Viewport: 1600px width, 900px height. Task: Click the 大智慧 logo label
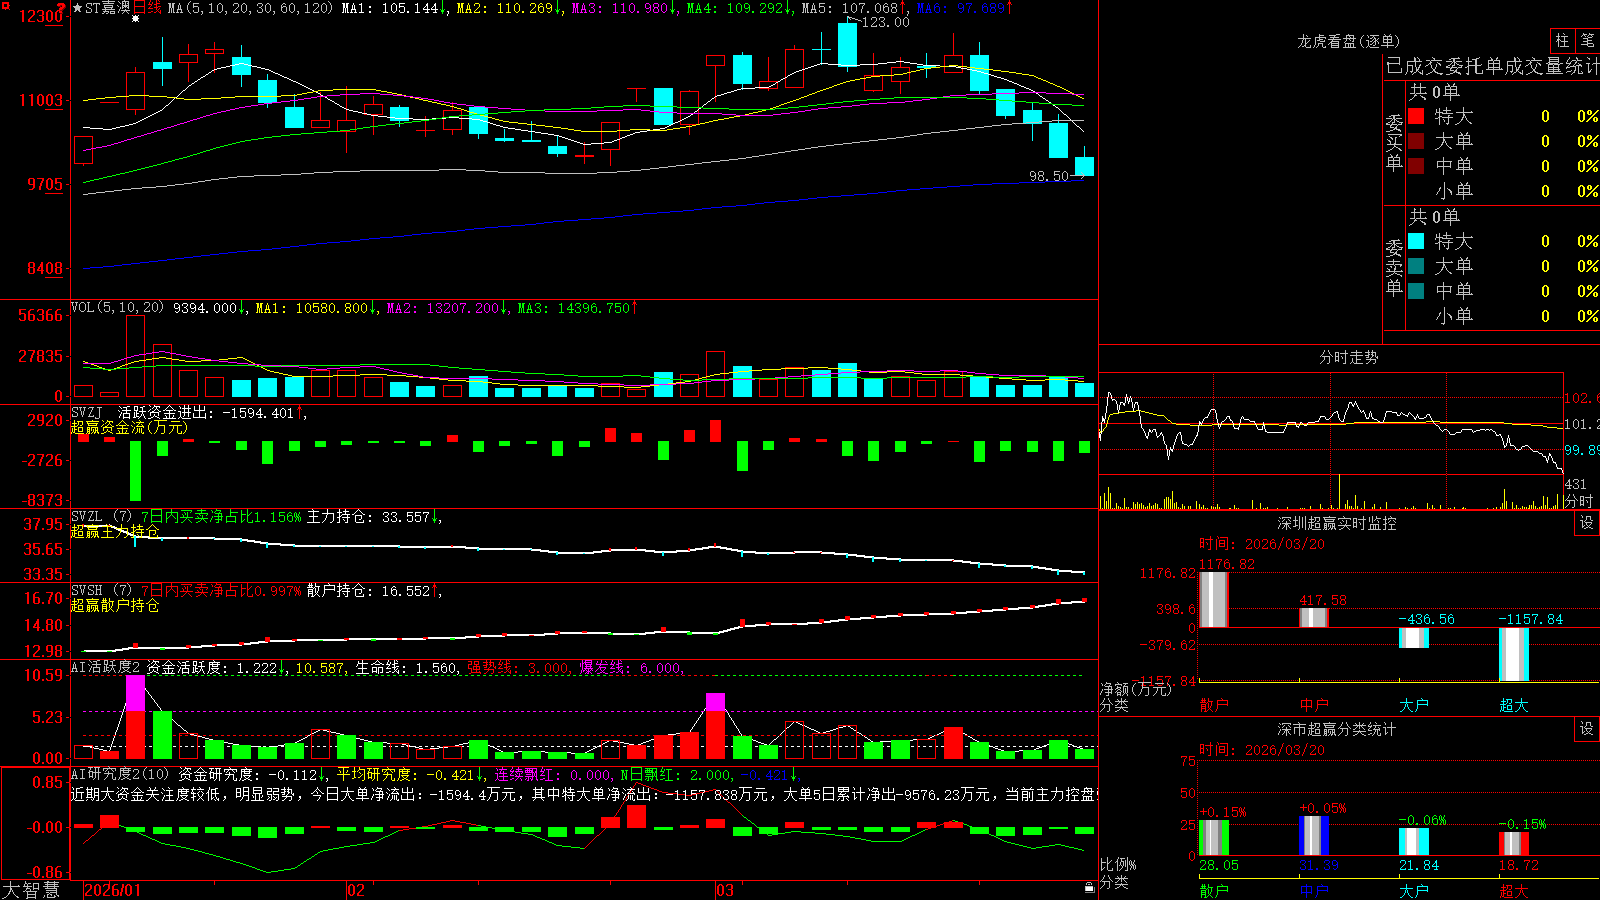(x=31, y=890)
